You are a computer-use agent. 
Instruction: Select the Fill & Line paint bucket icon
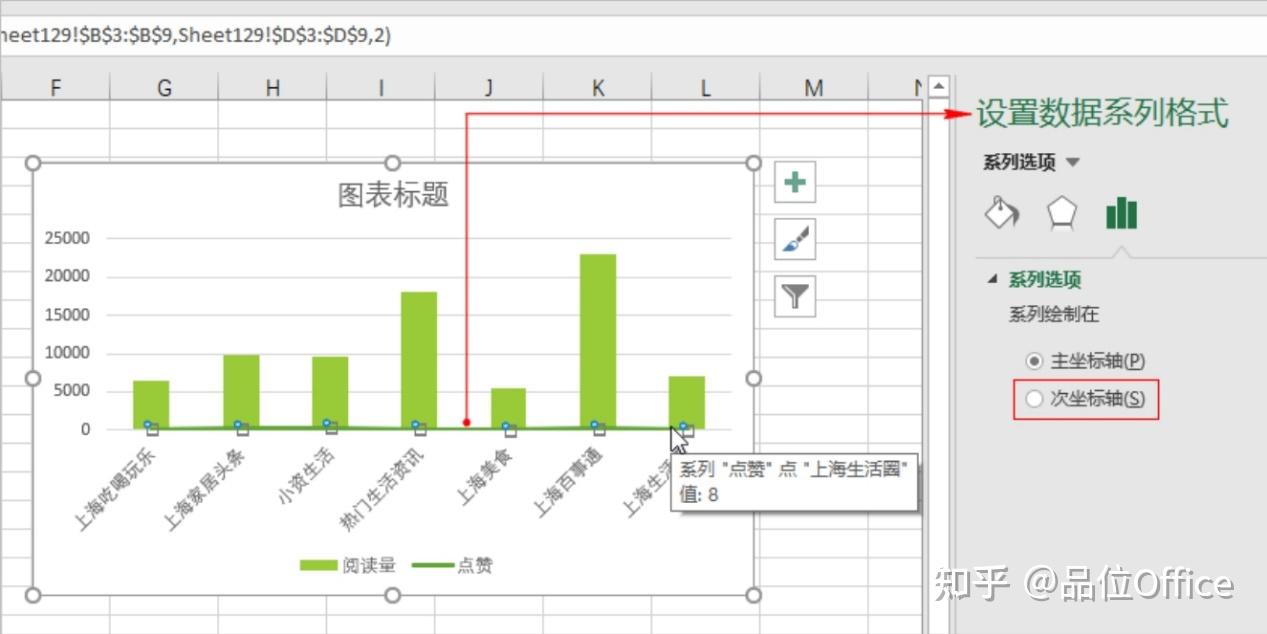coord(1001,212)
